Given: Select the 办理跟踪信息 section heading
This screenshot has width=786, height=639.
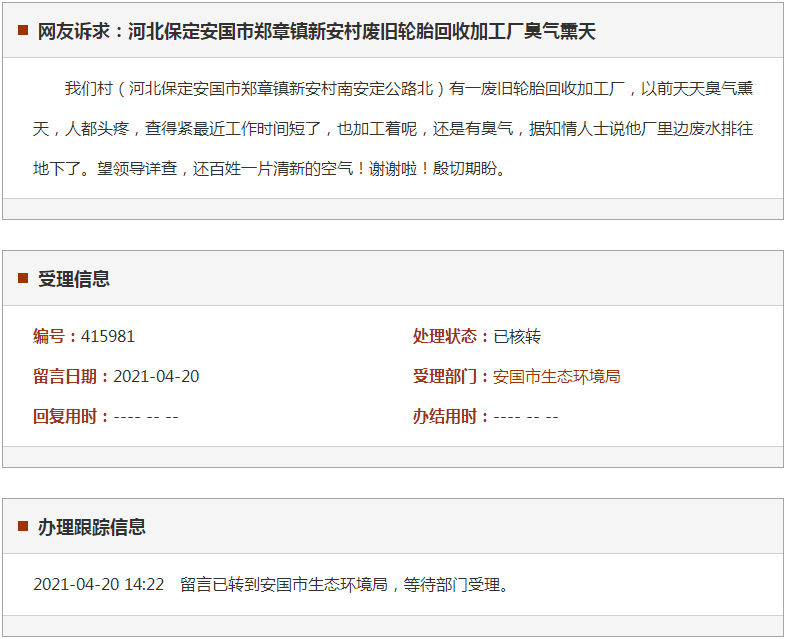Looking at the screenshot, I should coord(92,526).
